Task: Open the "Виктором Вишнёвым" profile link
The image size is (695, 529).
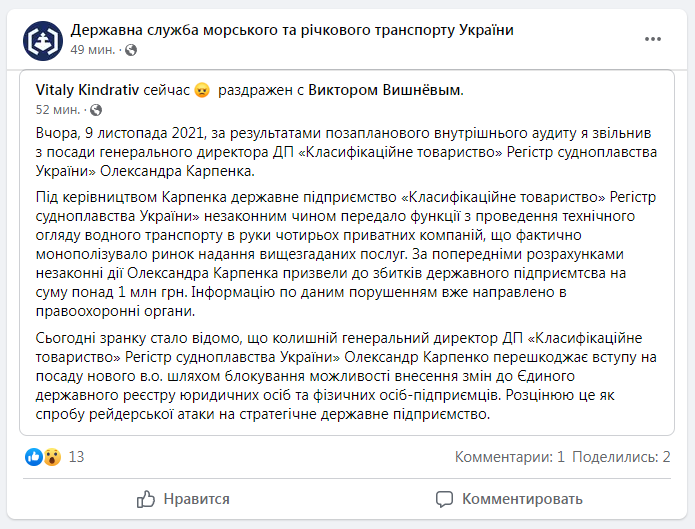Action: coord(385,91)
